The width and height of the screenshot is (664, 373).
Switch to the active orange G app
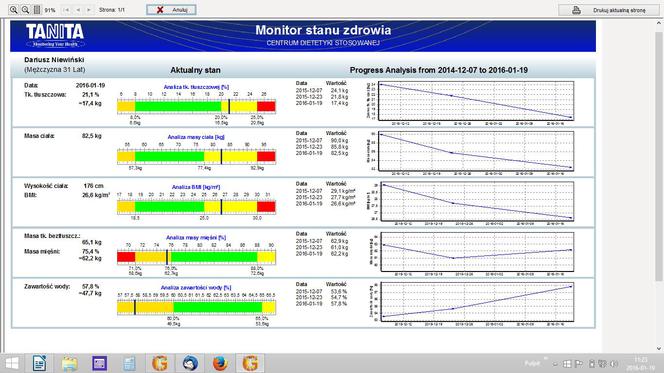tap(250, 363)
